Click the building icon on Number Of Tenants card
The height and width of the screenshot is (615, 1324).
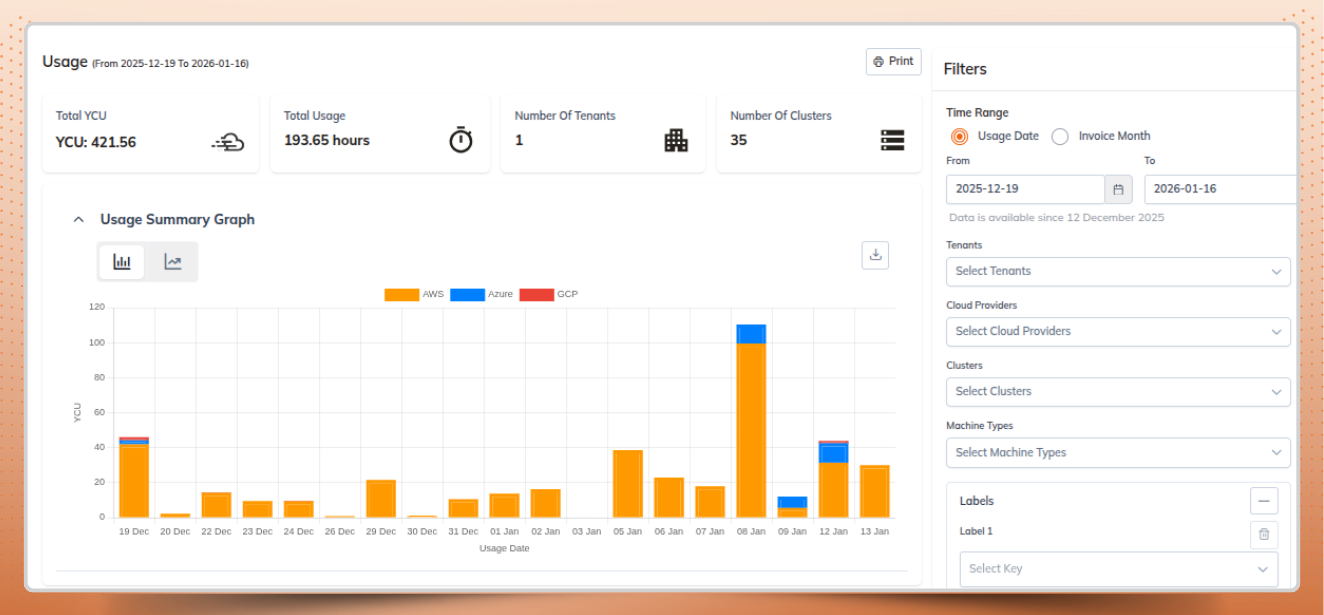tap(676, 140)
